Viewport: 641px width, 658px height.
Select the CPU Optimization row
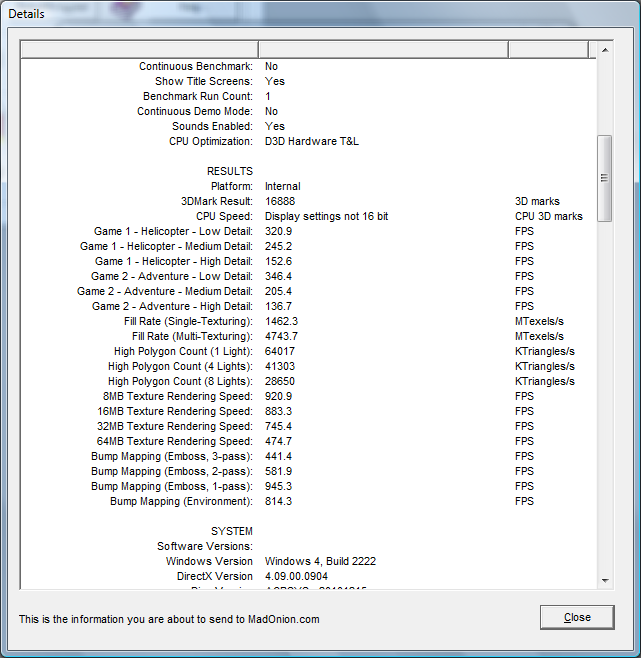click(x=211, y=141)
